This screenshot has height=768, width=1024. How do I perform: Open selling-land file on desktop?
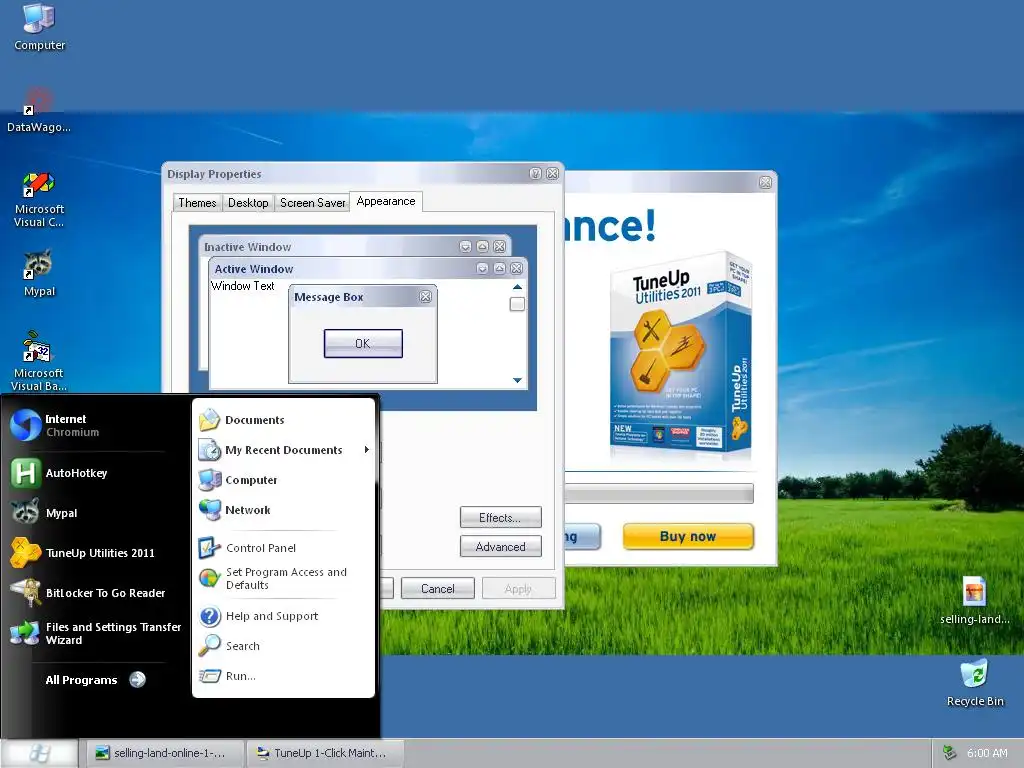(x=974, y=601)
